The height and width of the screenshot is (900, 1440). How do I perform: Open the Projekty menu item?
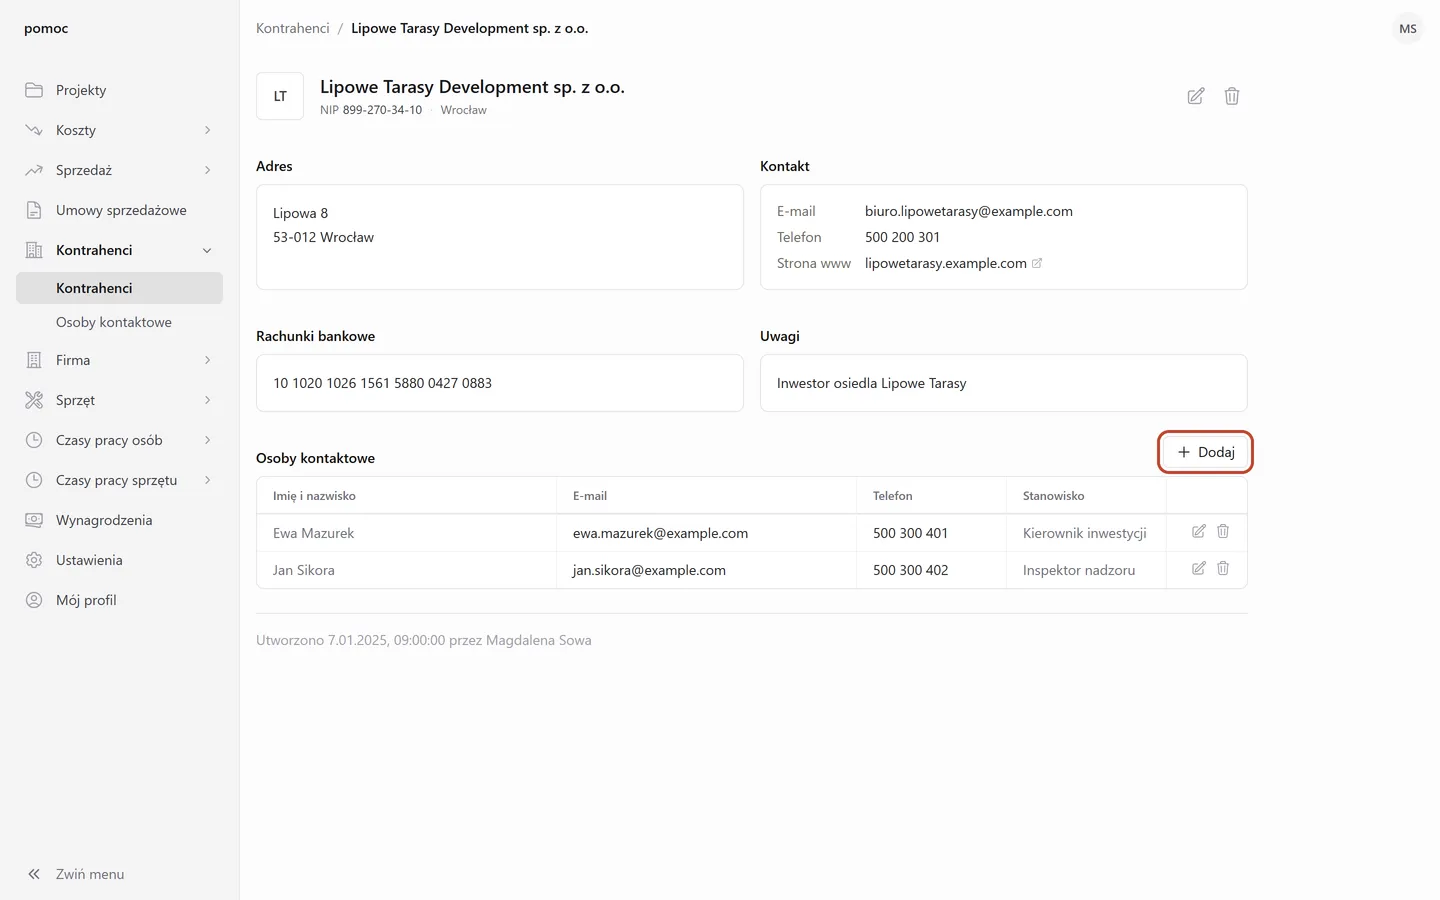pos(119,90)
